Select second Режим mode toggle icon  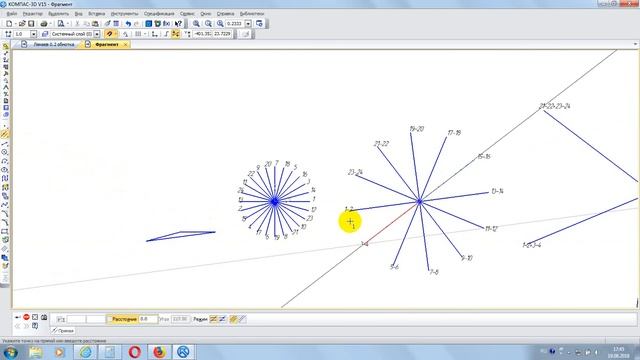[x=222, y=319]
